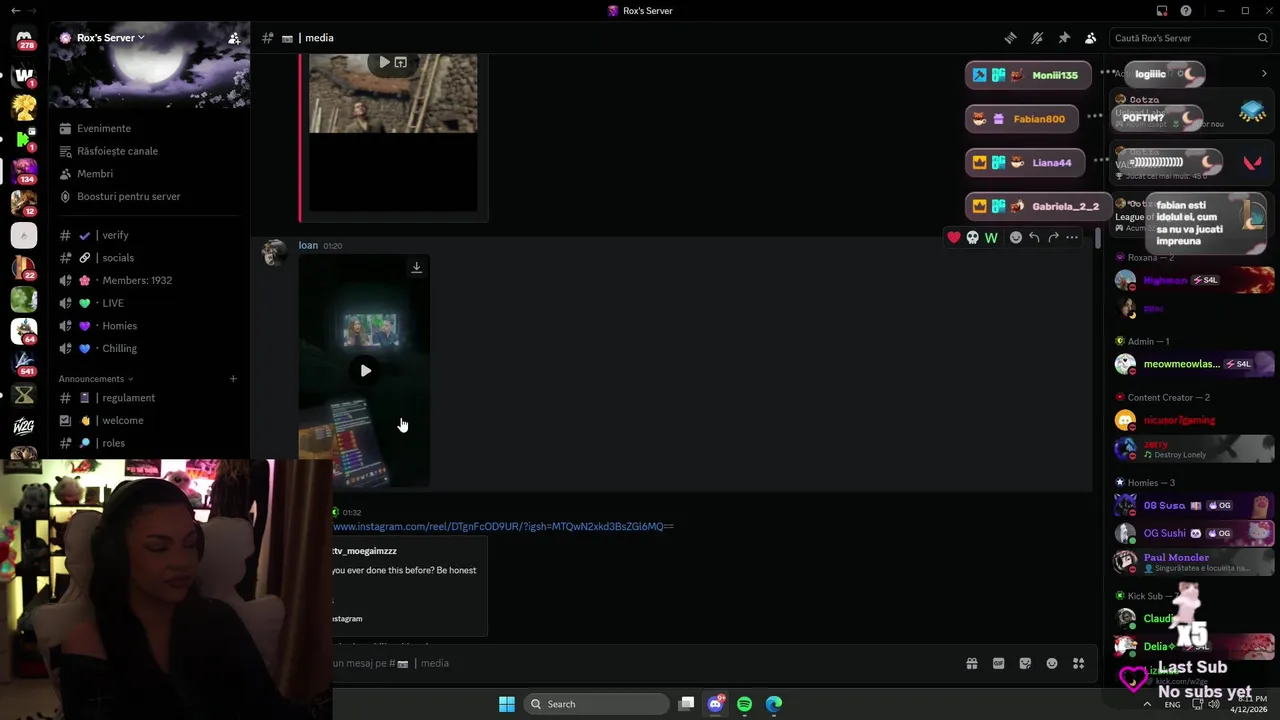Open more options on Ioan's message
Screen dimensions: 1280x720
(x=1072, y=237)
